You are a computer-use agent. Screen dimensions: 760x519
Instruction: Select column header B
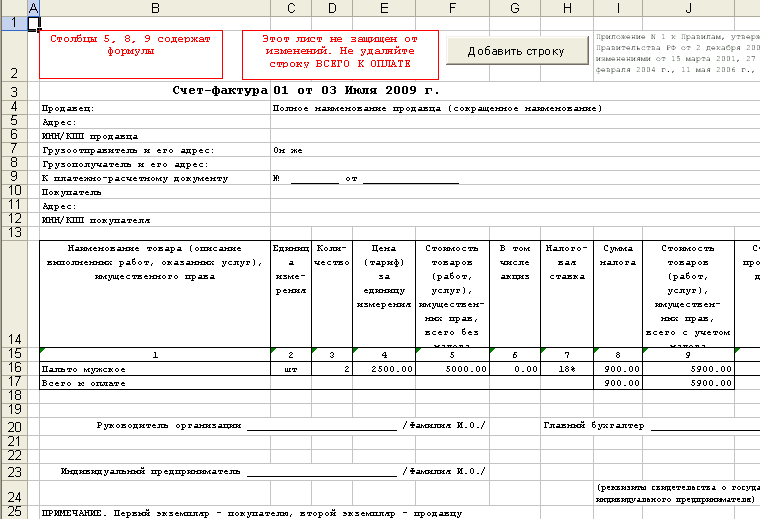[155, 8]
